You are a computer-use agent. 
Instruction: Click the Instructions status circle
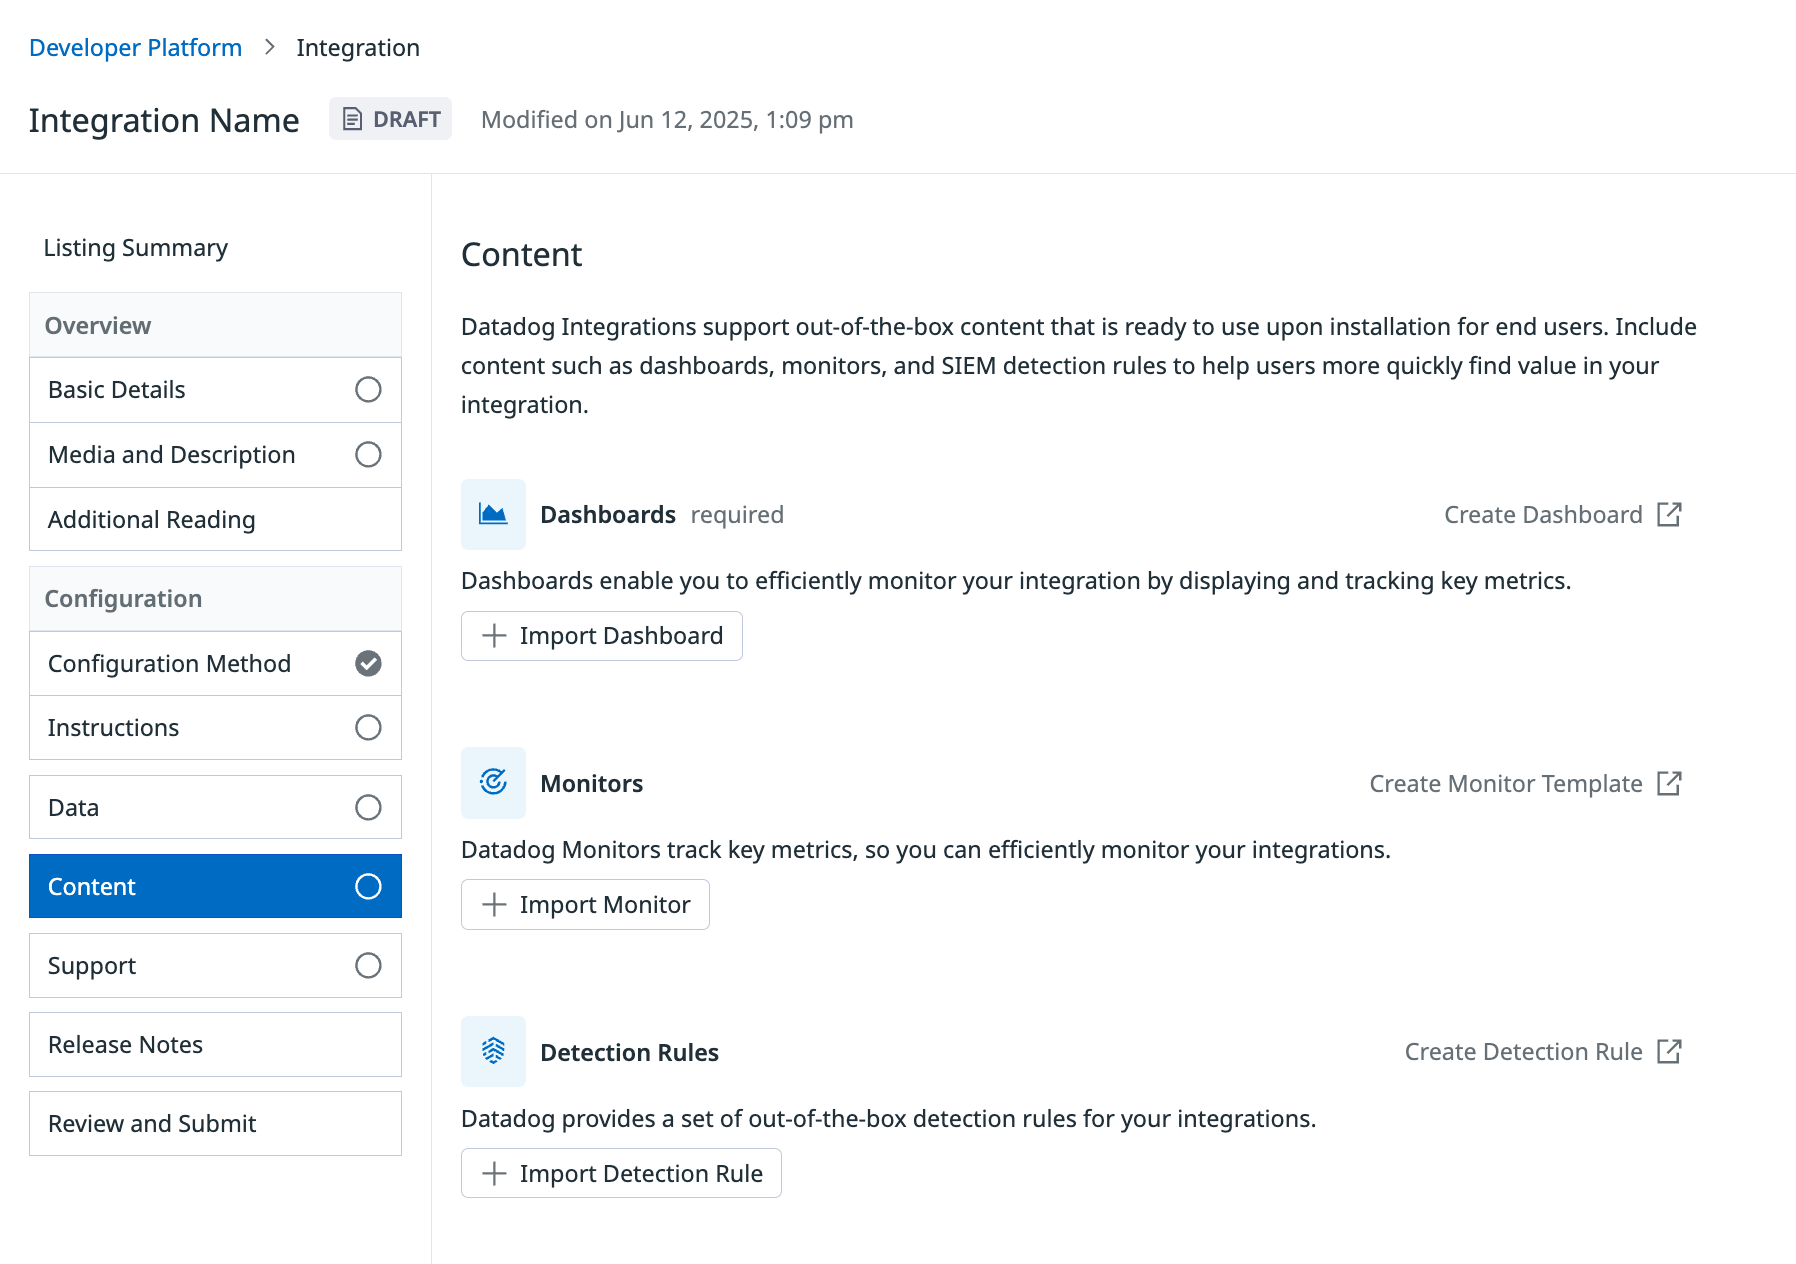tap(368, 727)
